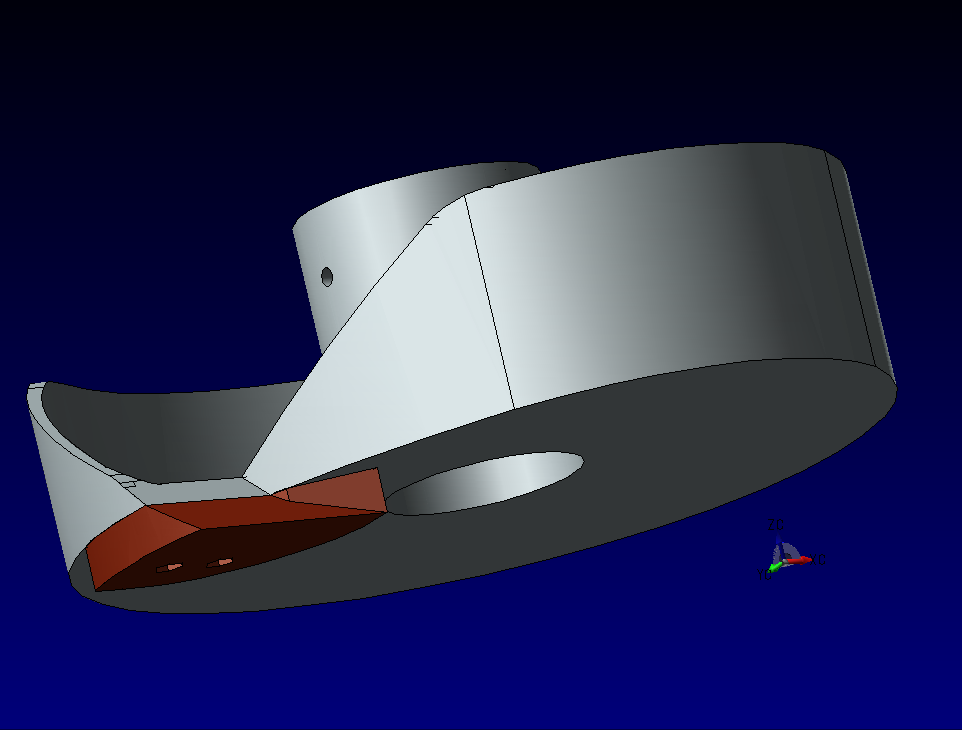The width and height of the screenshot is (962, 730).
Task: Pick the red insert's dark bottom face
Action: point(239,551)
